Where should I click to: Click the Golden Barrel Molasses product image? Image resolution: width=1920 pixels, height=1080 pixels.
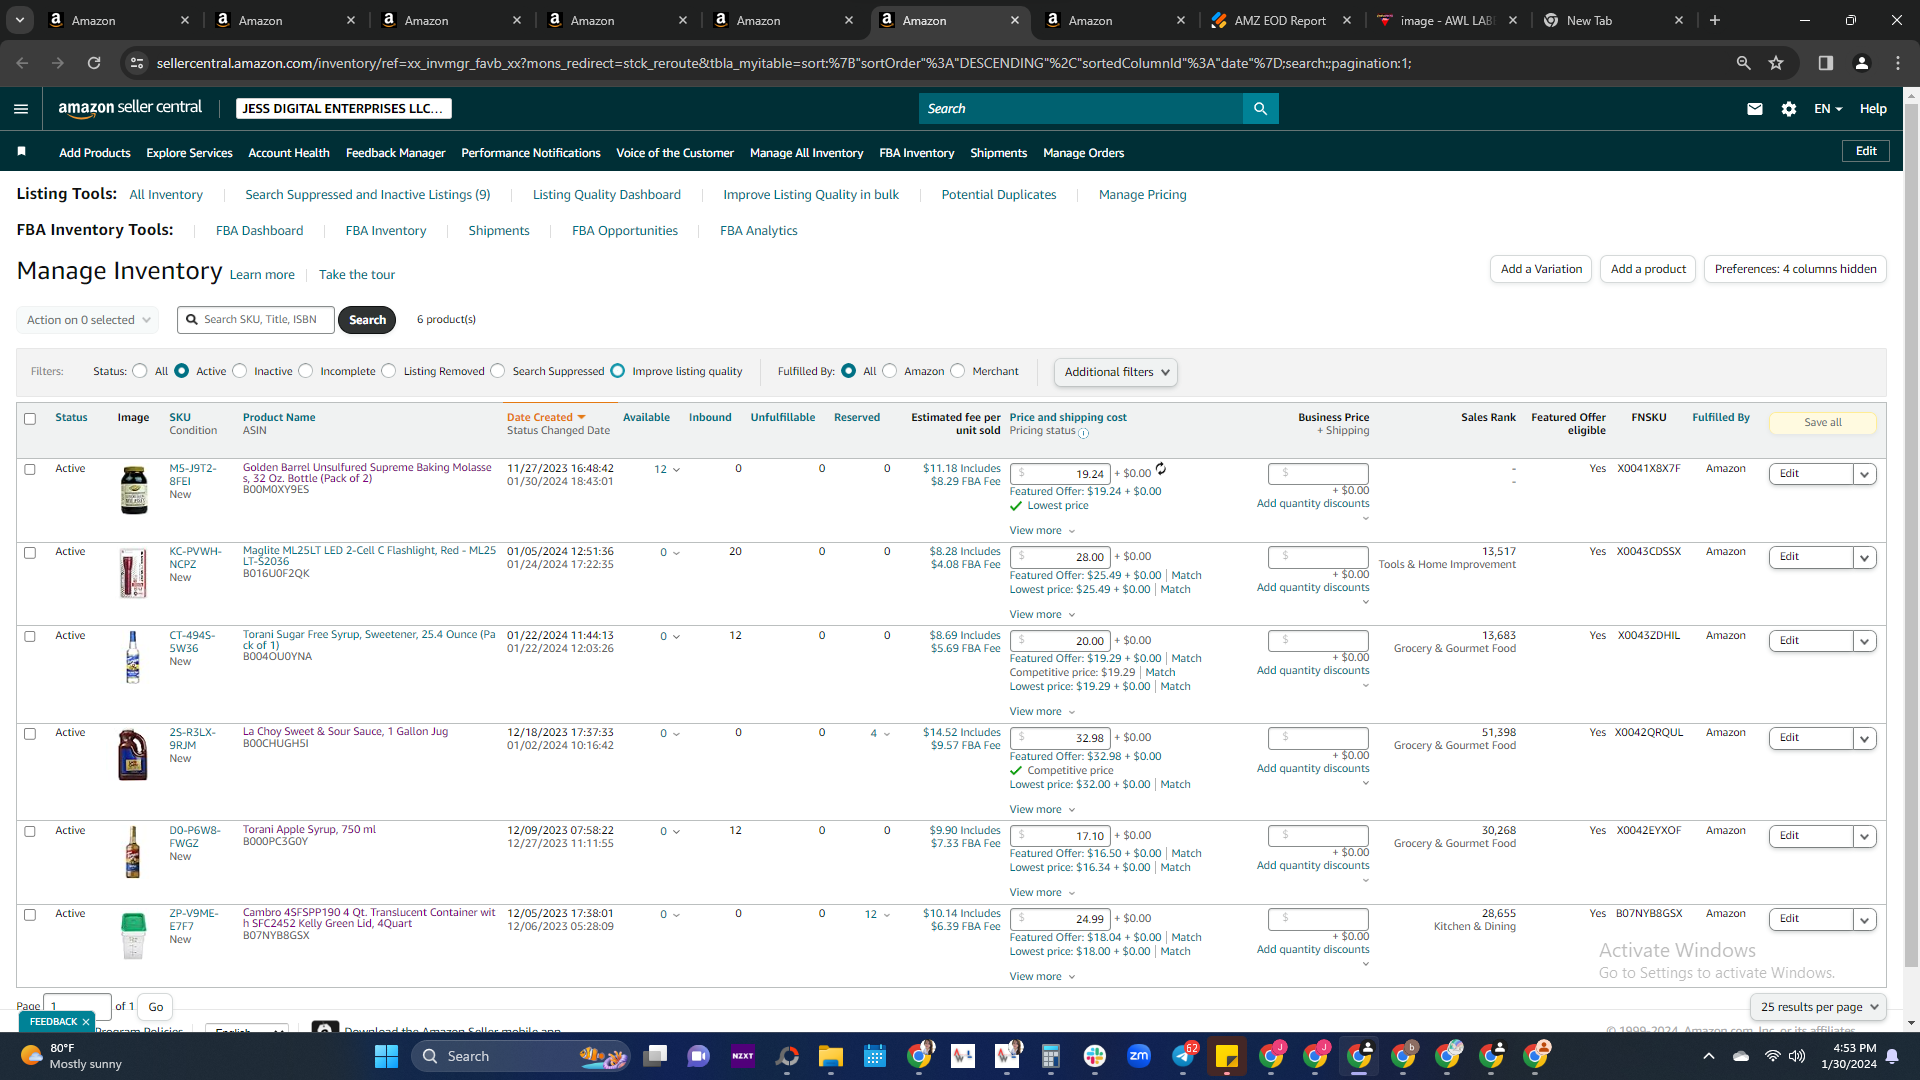tap(133, 490)
